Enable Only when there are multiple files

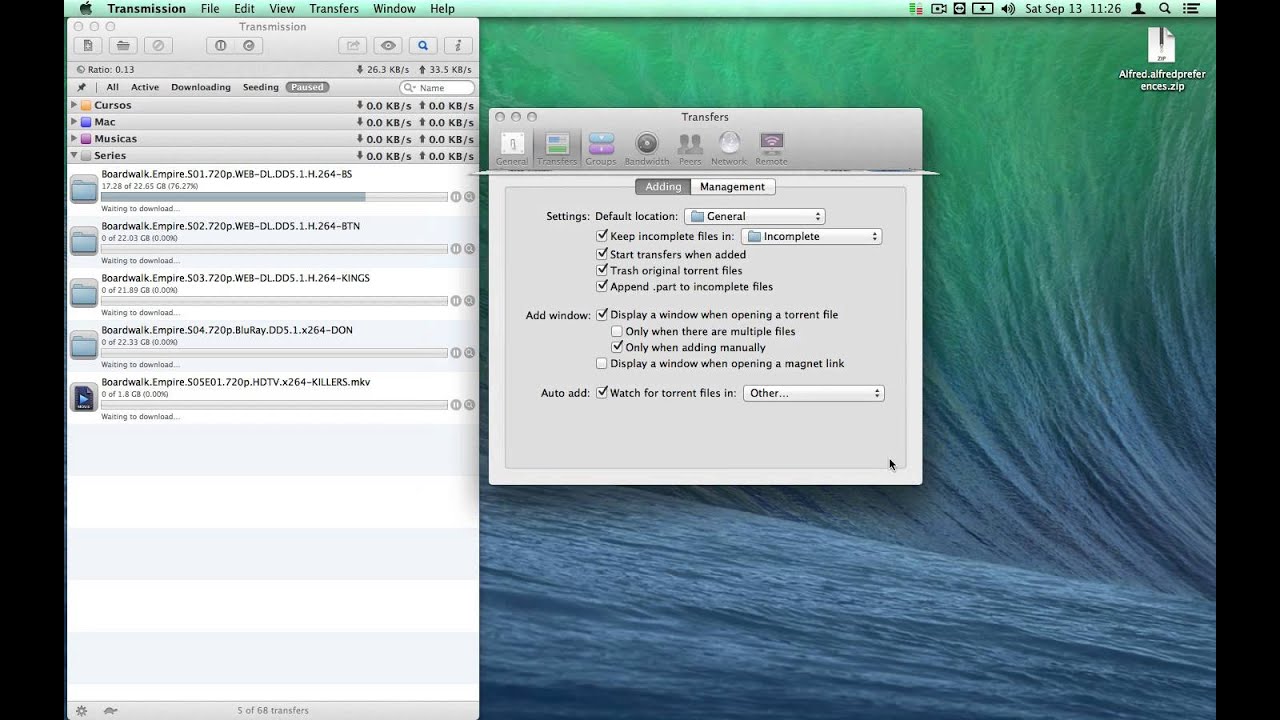coord(617,331)
